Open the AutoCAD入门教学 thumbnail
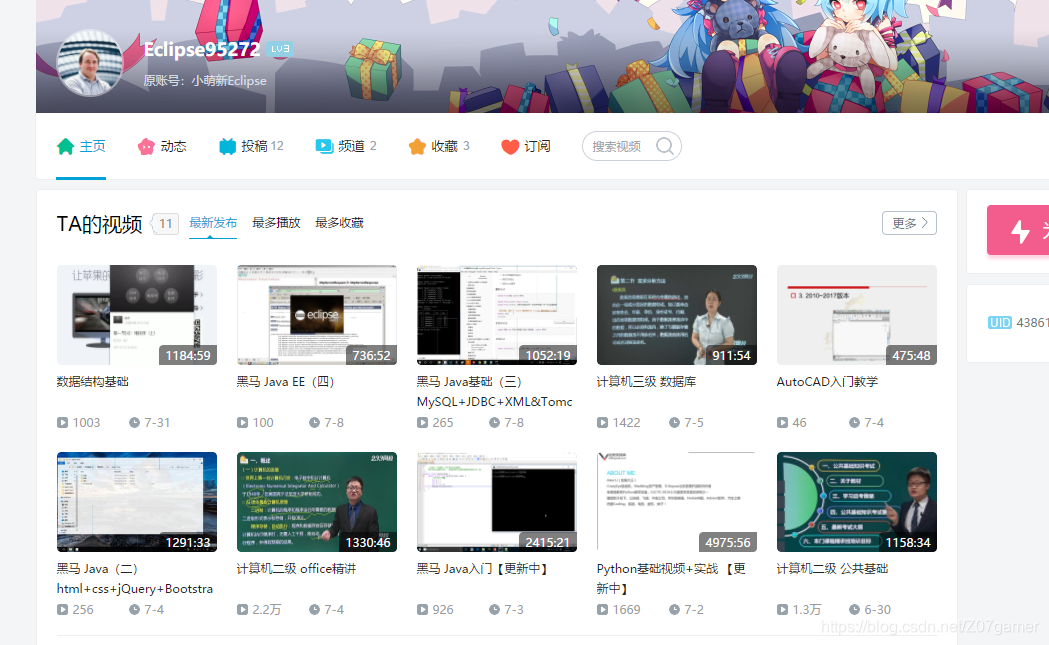 click(857, 315)
